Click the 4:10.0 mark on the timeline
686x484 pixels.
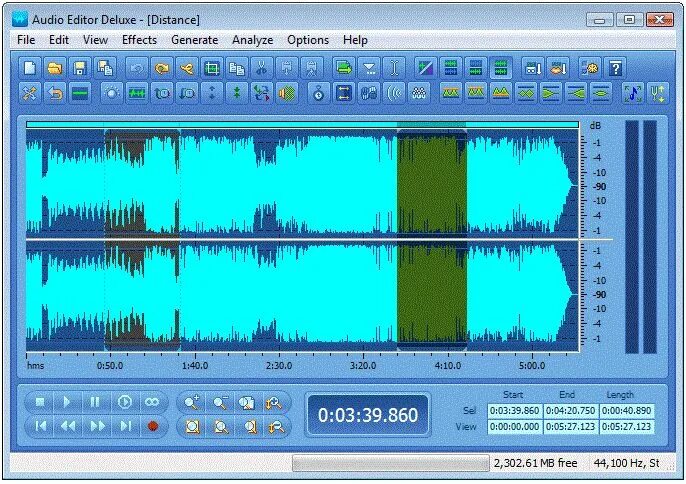tap(448, 365)
